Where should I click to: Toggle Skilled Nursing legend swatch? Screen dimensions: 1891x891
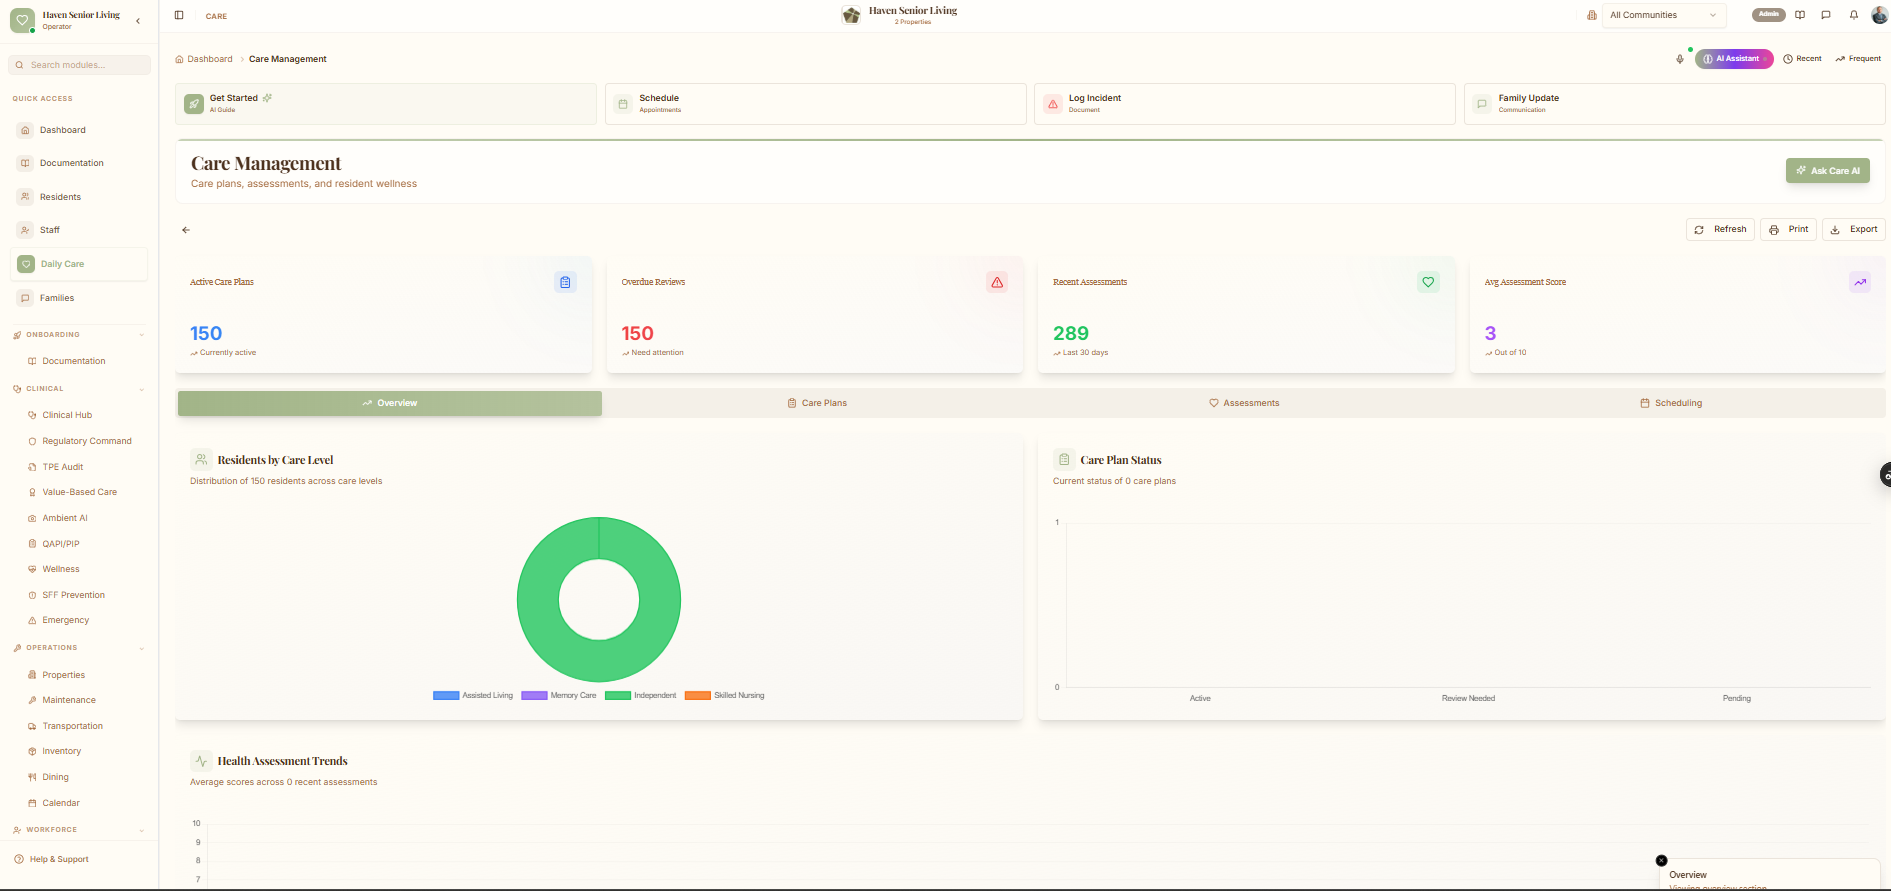point(698,695)
